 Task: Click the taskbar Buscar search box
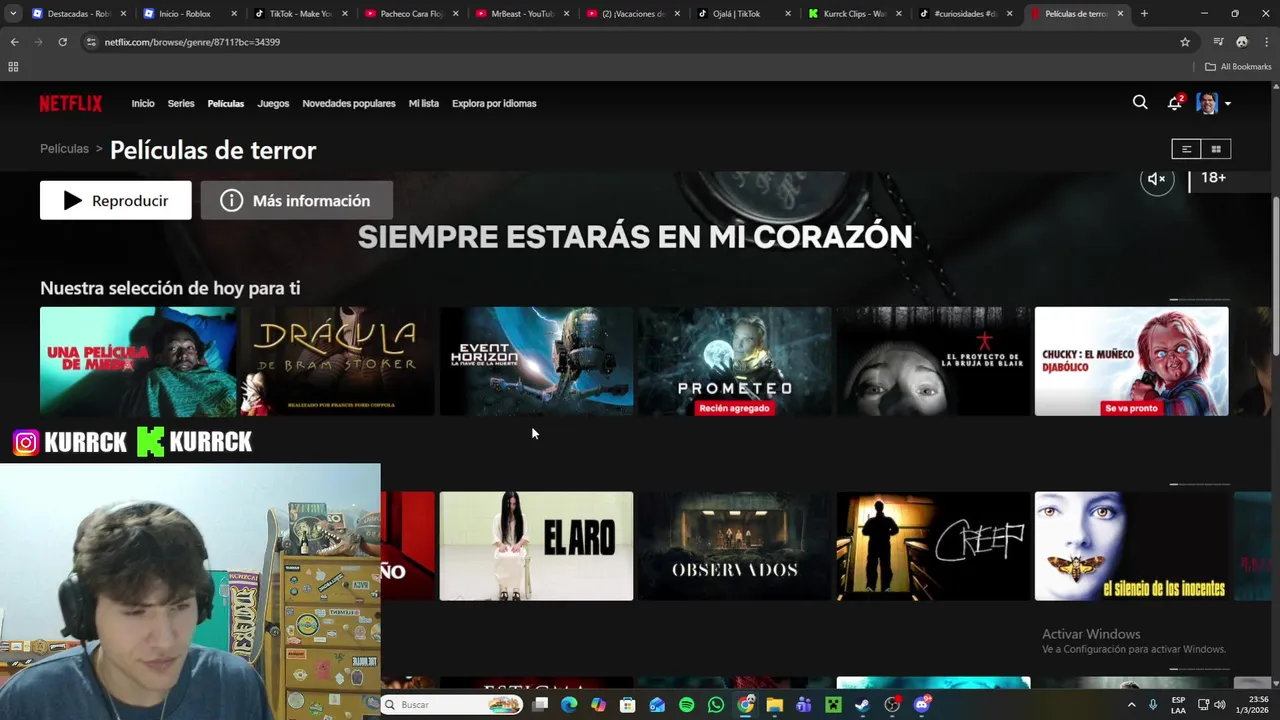pyautogui.click(x=453, y=705)
